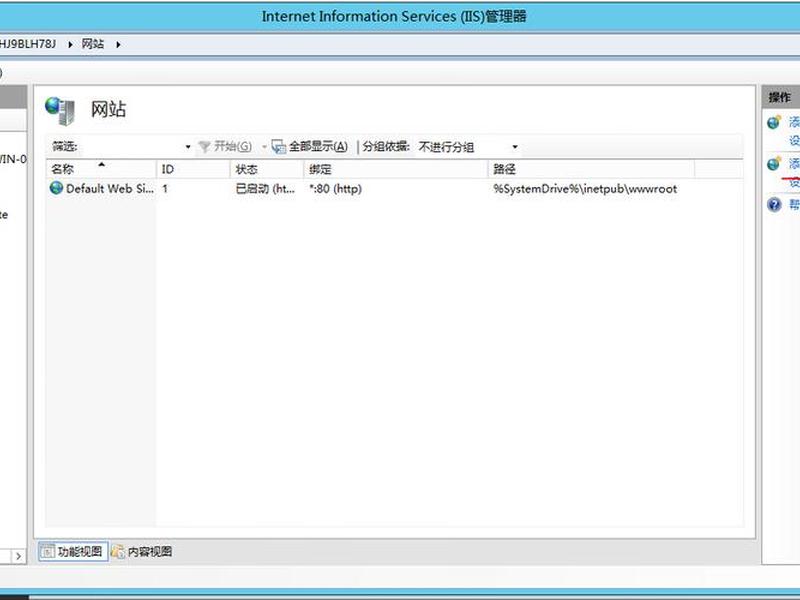
Task: Sort by the 绑定 column header
Action: click(395, 169)
